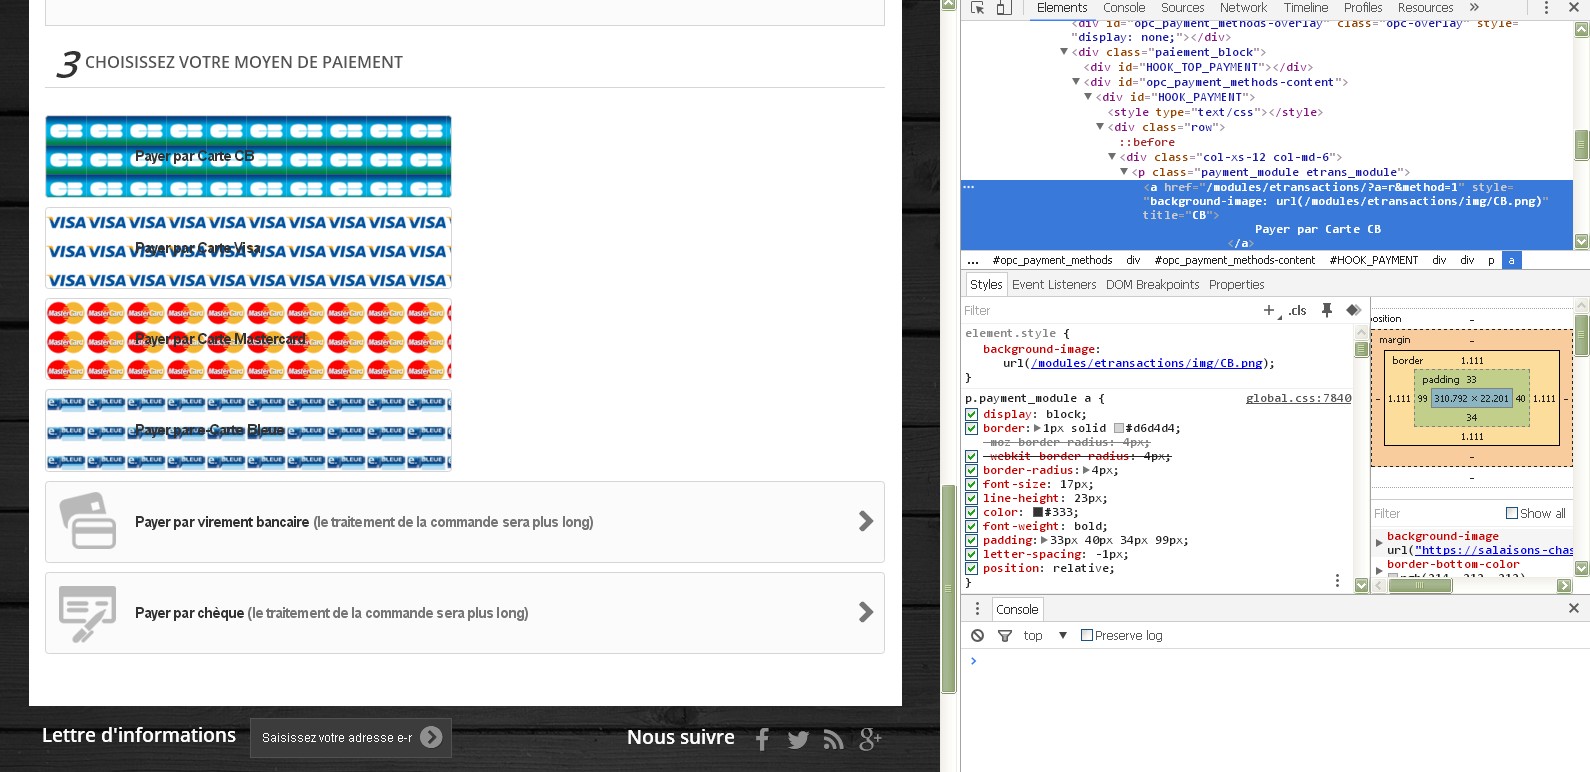Toggle the -webkit-border-radius property checkbox
The image size is (1590, 772).
971,456
